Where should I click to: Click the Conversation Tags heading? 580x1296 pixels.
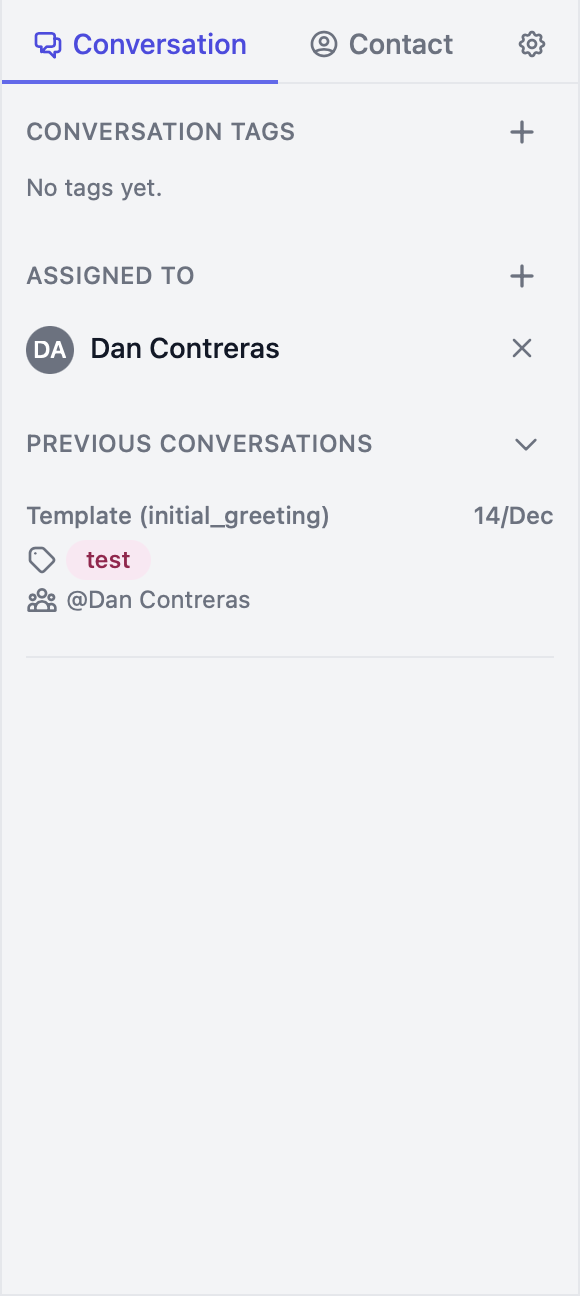point(160,131)
